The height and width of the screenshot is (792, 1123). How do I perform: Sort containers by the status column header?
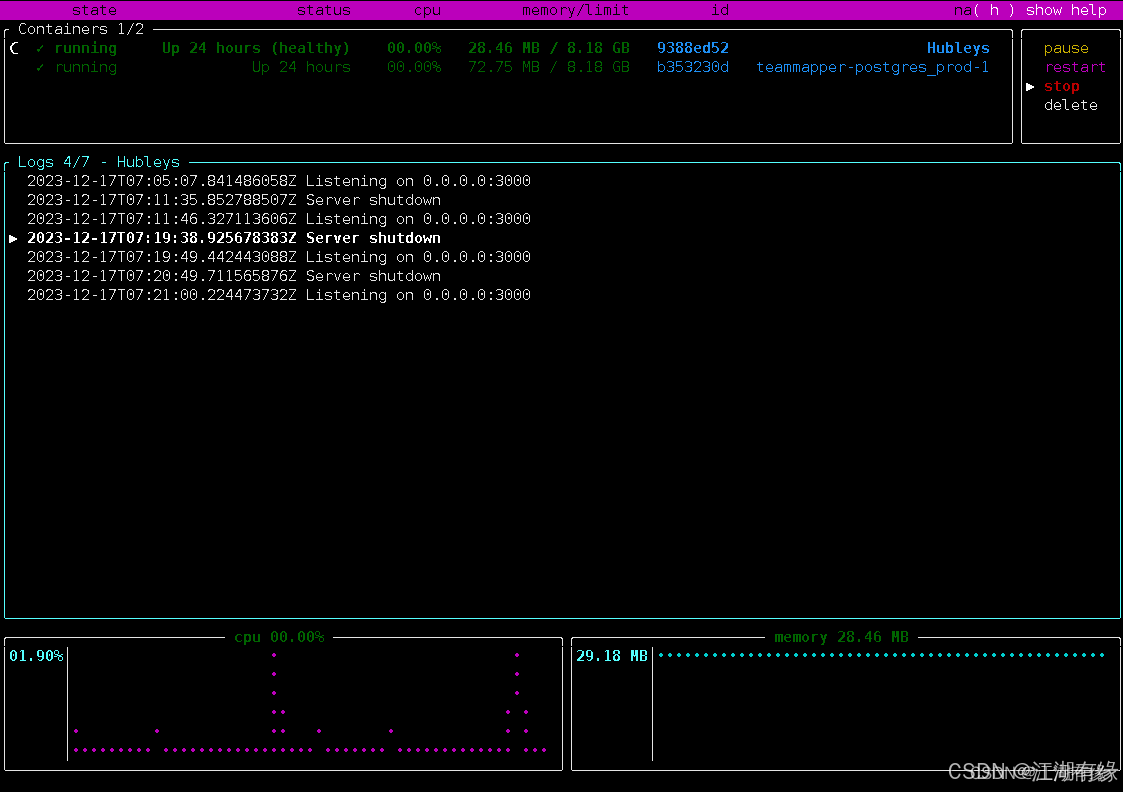click(324, 10)
